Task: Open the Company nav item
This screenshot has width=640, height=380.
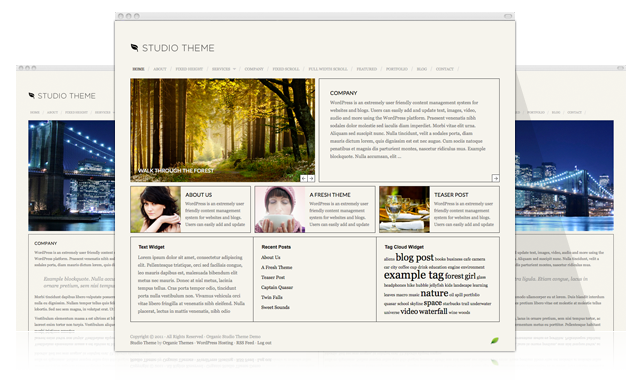Action: pos(254,69)
